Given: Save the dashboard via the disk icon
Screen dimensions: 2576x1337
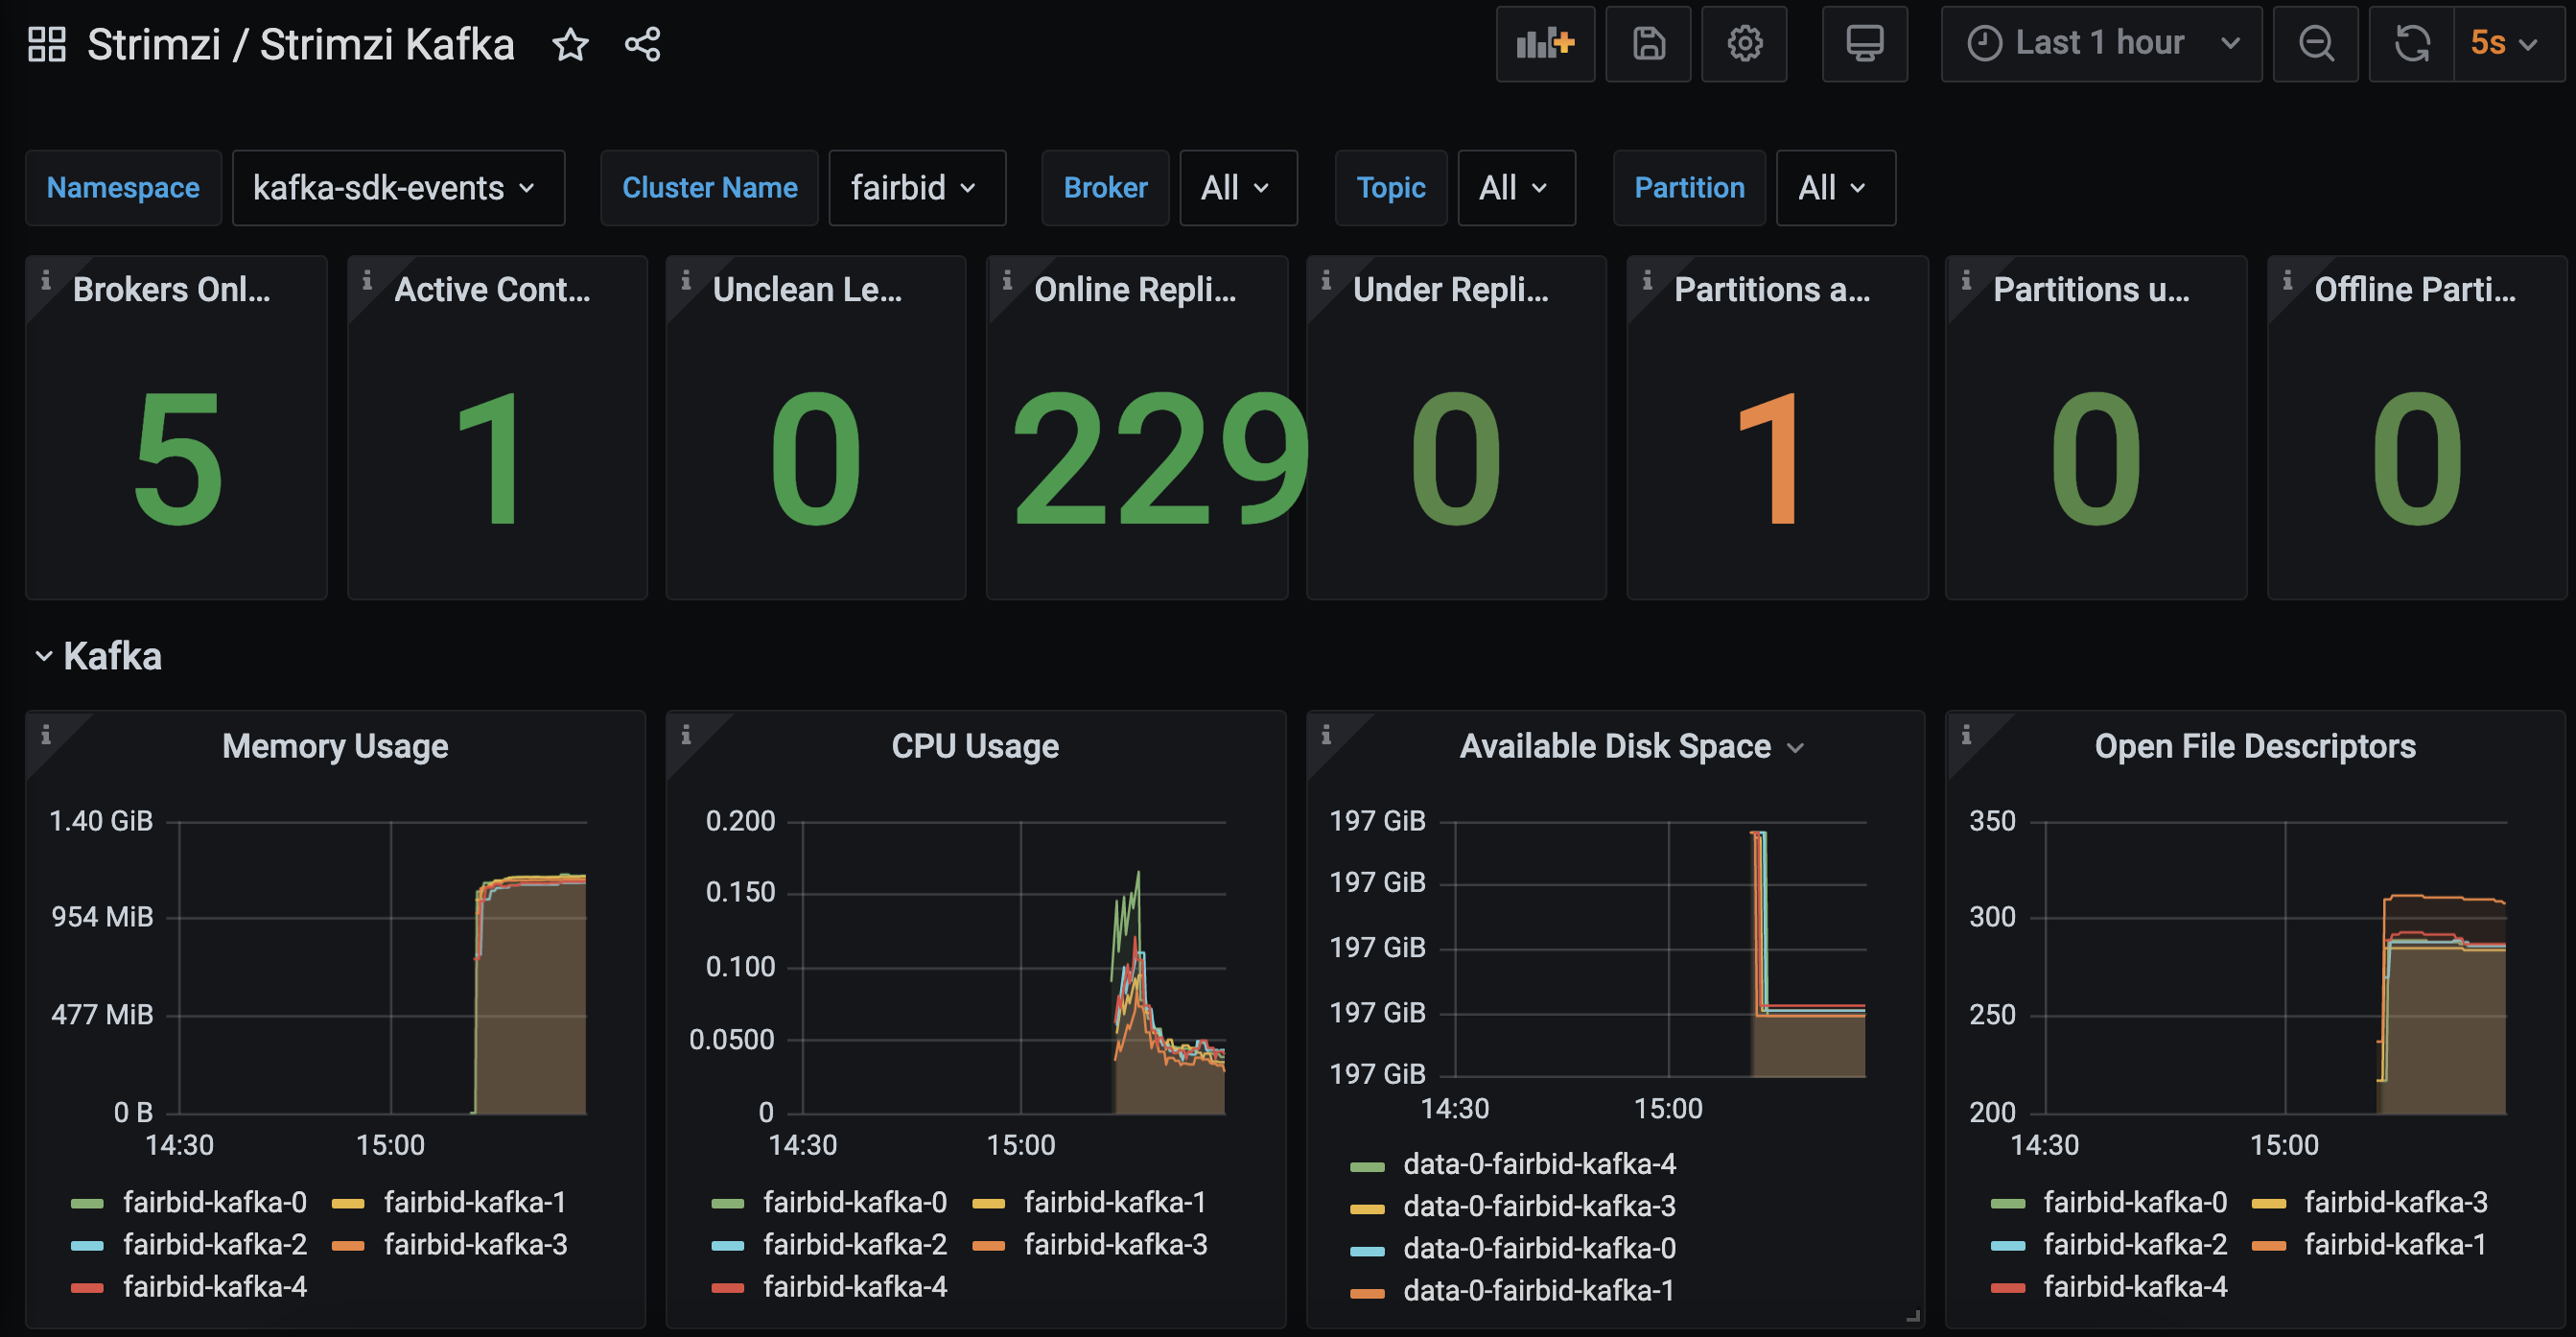Looking at the screenshot, I should [x=1648, y=44].
